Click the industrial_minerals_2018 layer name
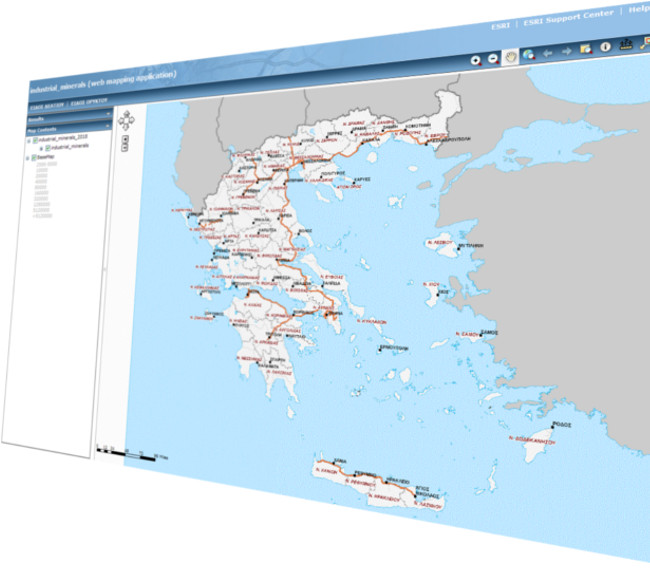Viewport: 650px width, 568px height. [x=63, y=138]
